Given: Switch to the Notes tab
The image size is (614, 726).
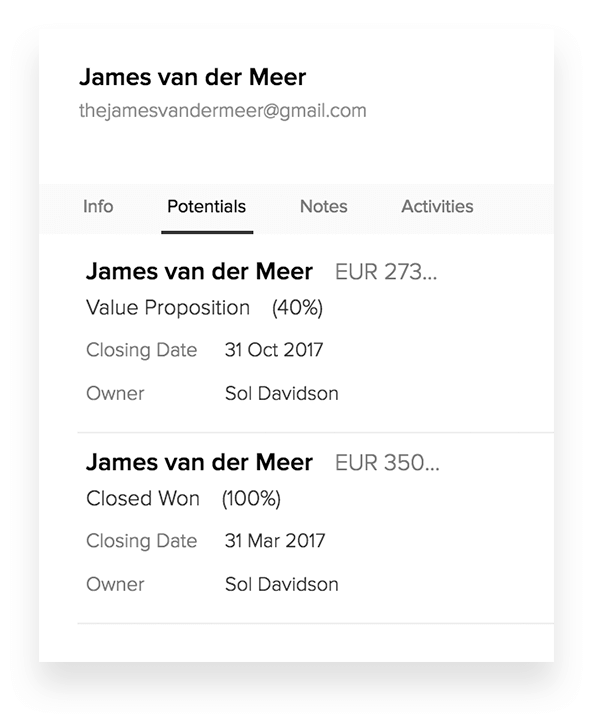Looking at the screenshot, I should point(323,207).
